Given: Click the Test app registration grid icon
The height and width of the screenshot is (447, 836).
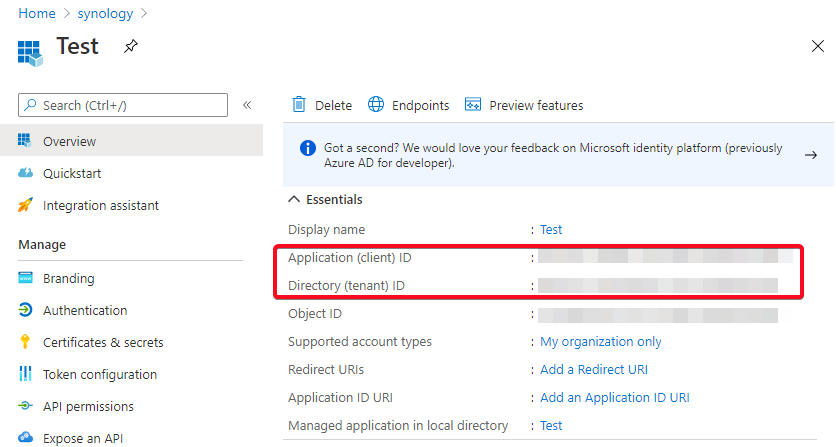Looking at the screenshot, I should click(x=30, y=53).
